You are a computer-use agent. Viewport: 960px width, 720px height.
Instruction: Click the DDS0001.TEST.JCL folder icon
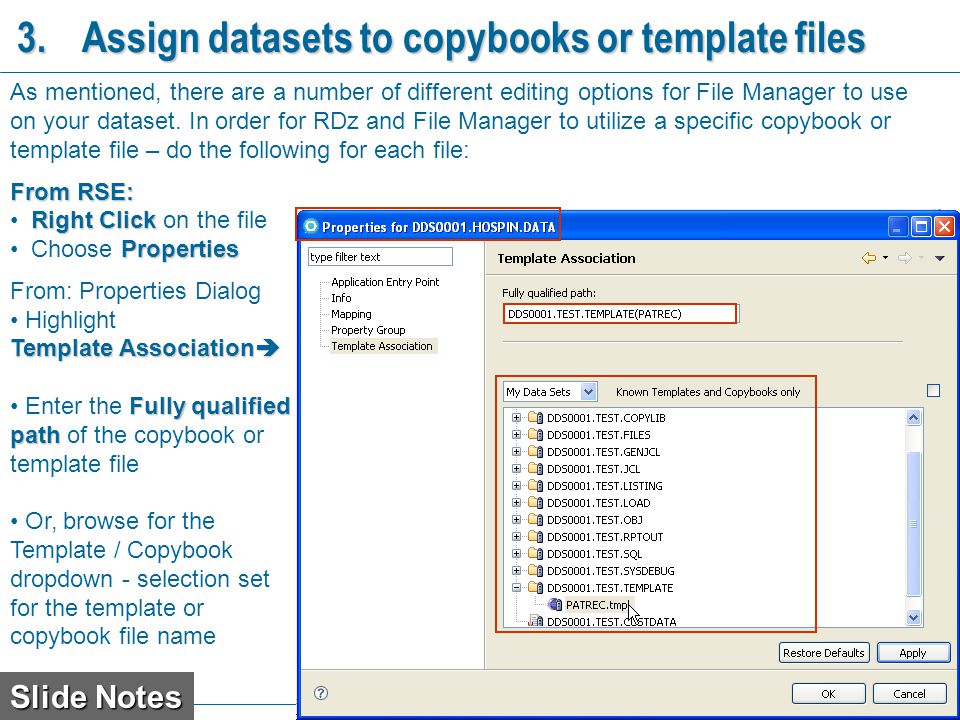pos(536,469)
